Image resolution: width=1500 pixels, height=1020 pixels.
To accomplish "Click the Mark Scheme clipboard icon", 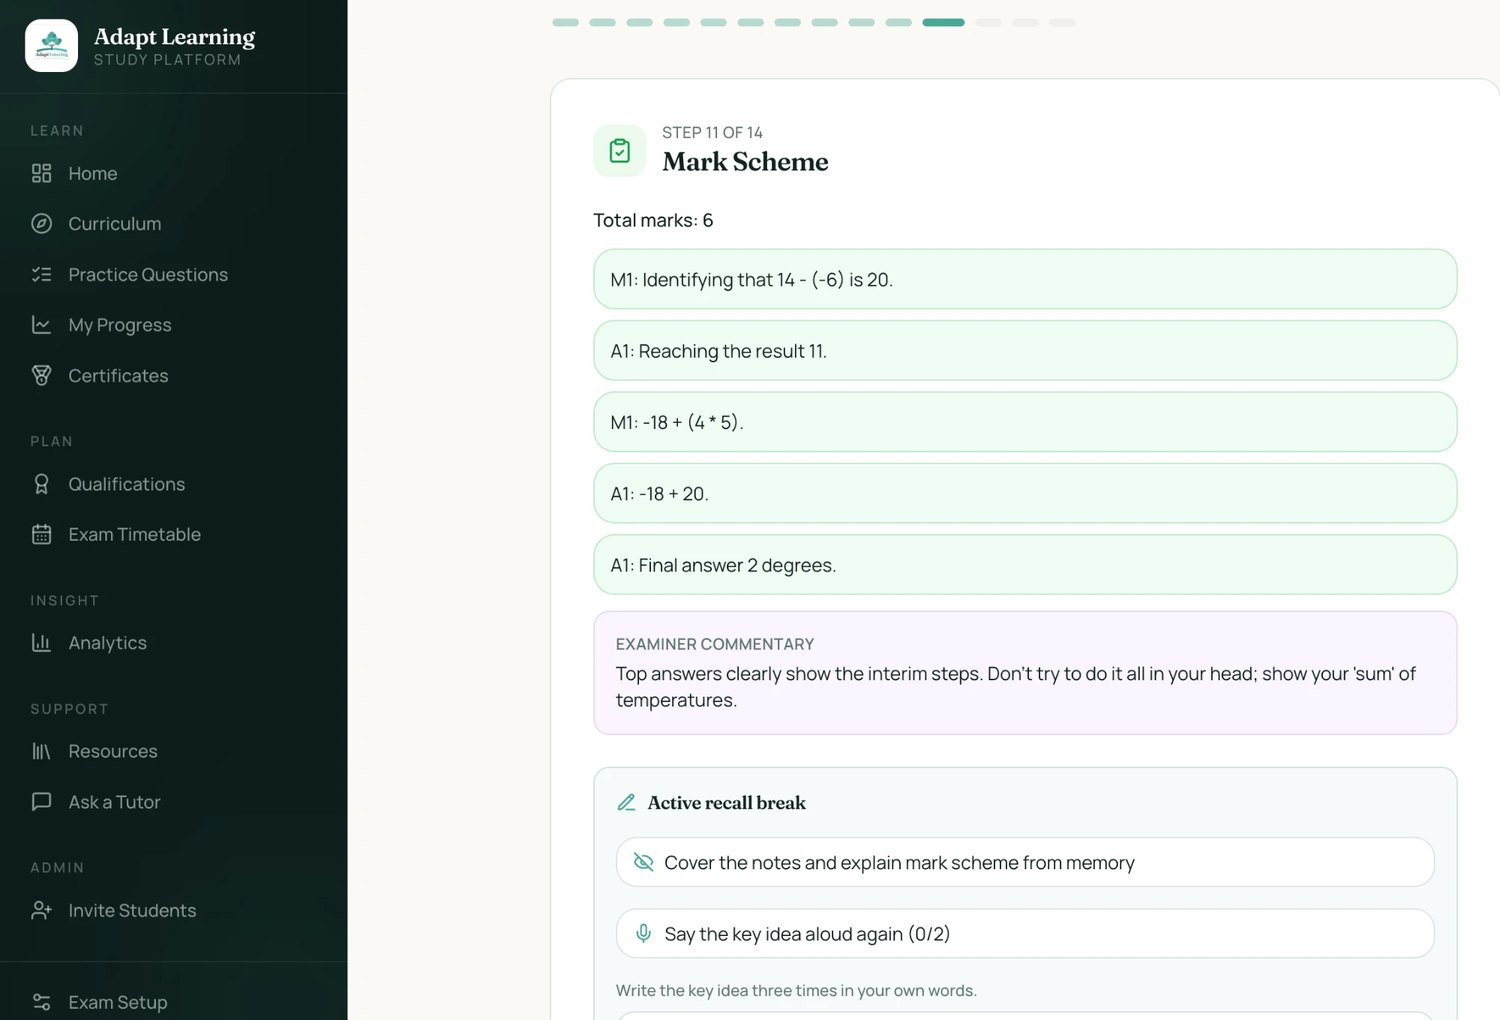I will (x=620, y=151).
